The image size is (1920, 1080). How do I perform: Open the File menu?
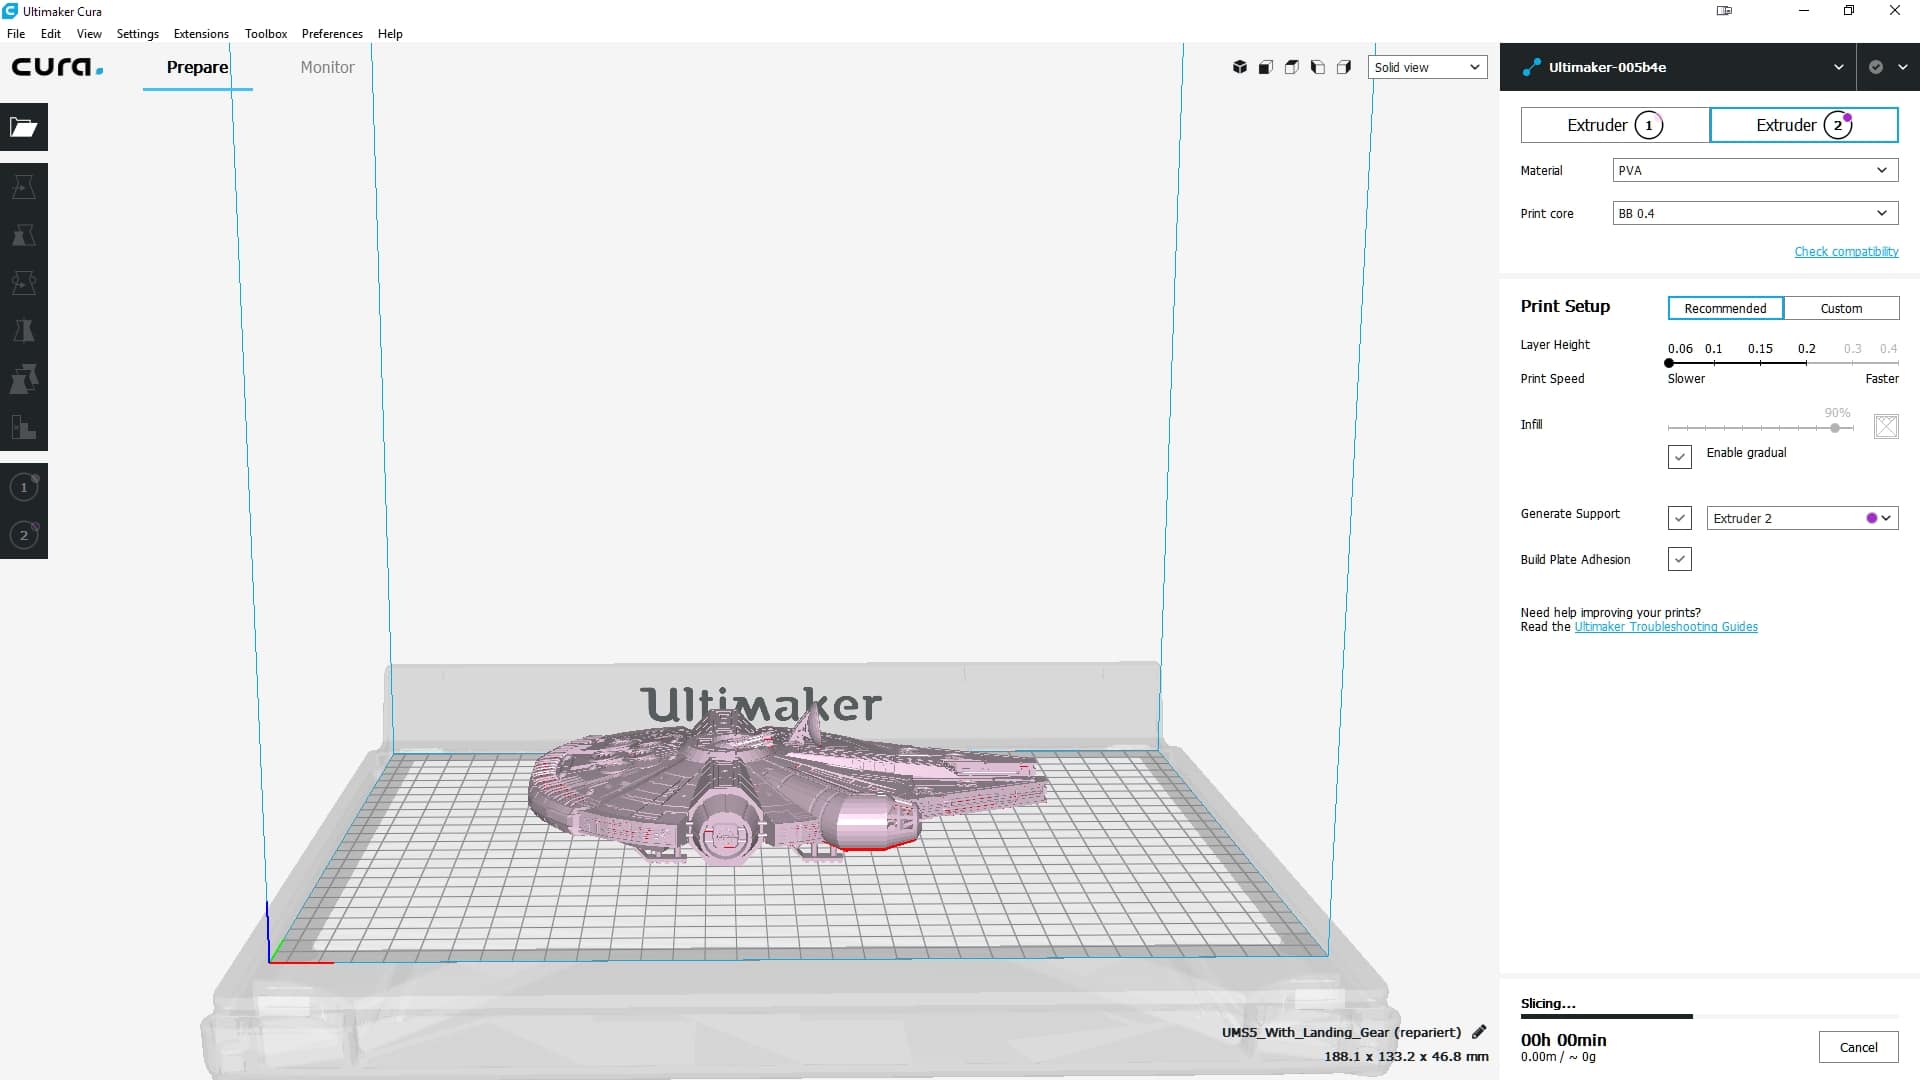[16, 33]
